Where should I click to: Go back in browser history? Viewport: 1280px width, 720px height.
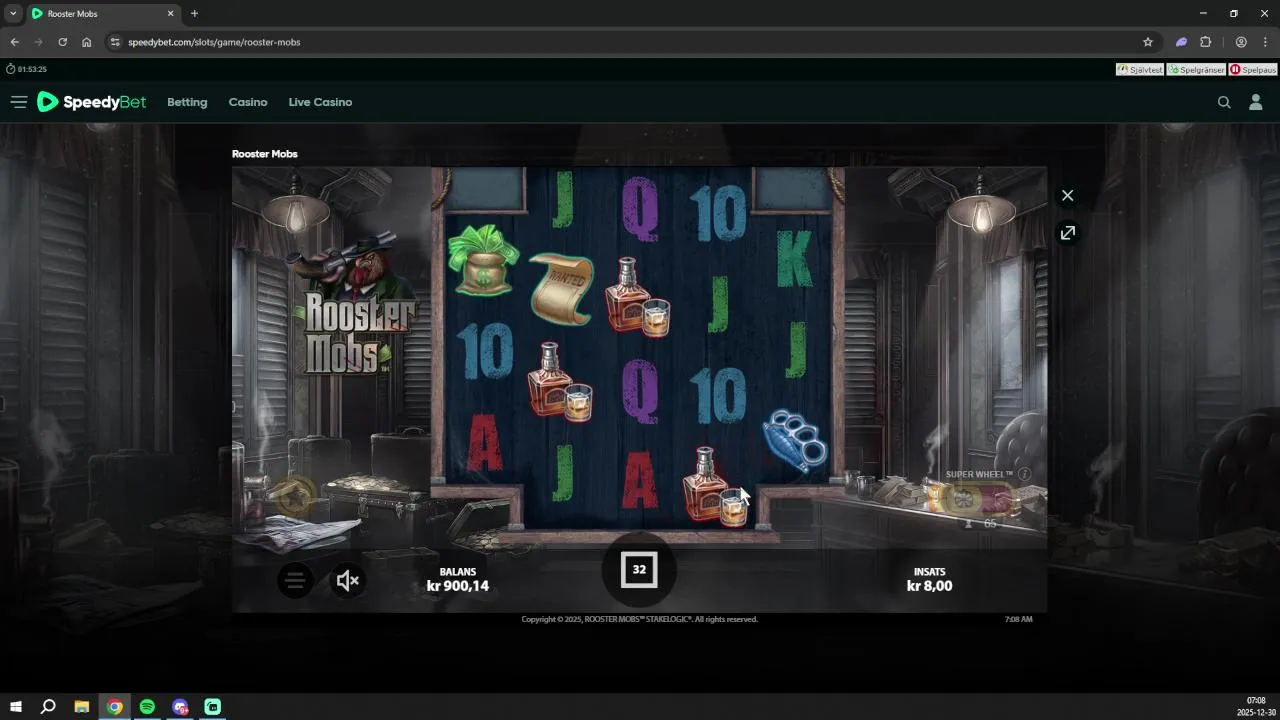coord(14,42)
